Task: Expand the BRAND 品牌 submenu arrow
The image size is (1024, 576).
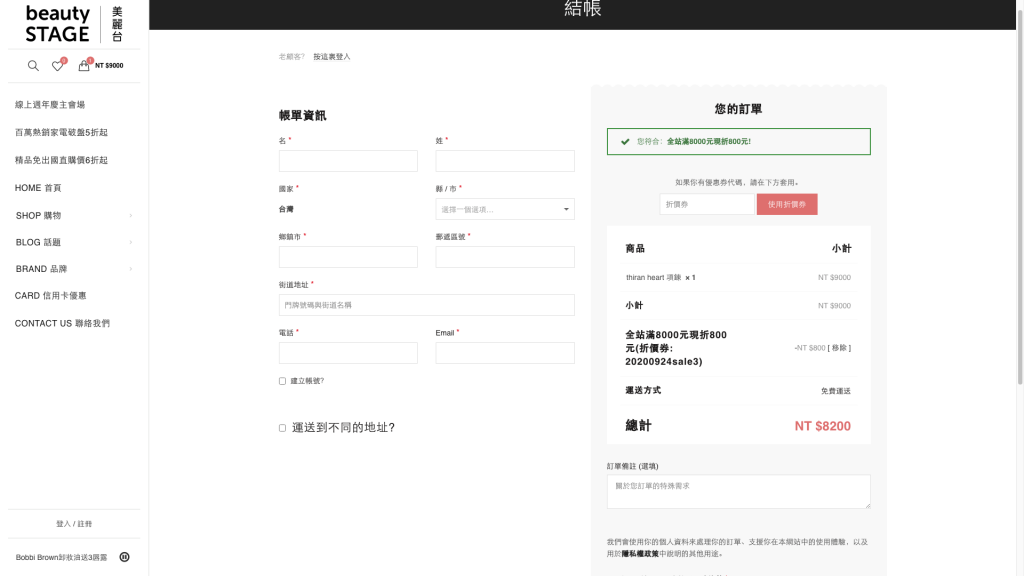Action: (131, 269)
